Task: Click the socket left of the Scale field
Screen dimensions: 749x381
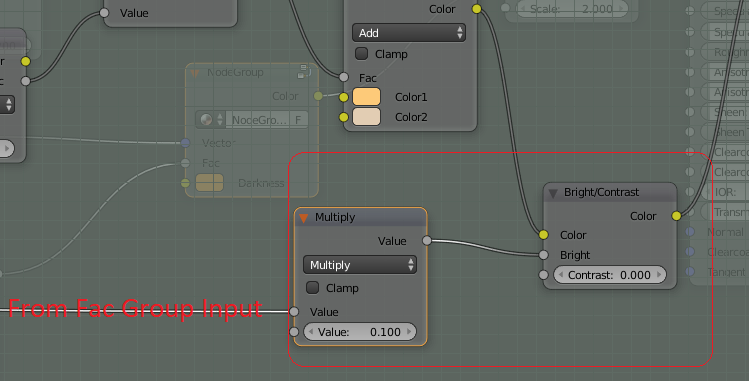Action: point(505,8)
